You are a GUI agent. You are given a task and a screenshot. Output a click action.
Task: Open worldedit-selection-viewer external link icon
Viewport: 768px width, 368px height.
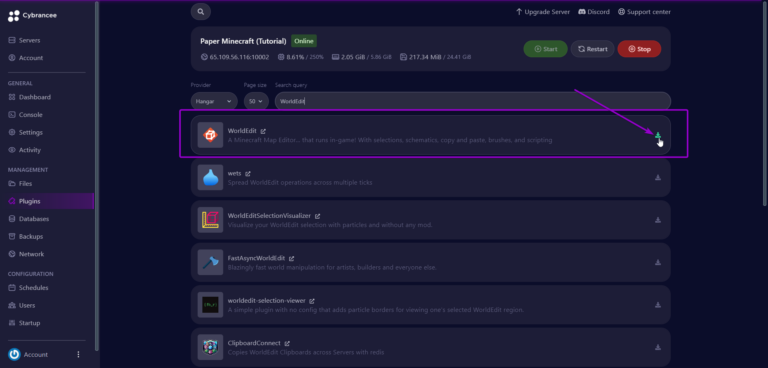tap(312, 301)
